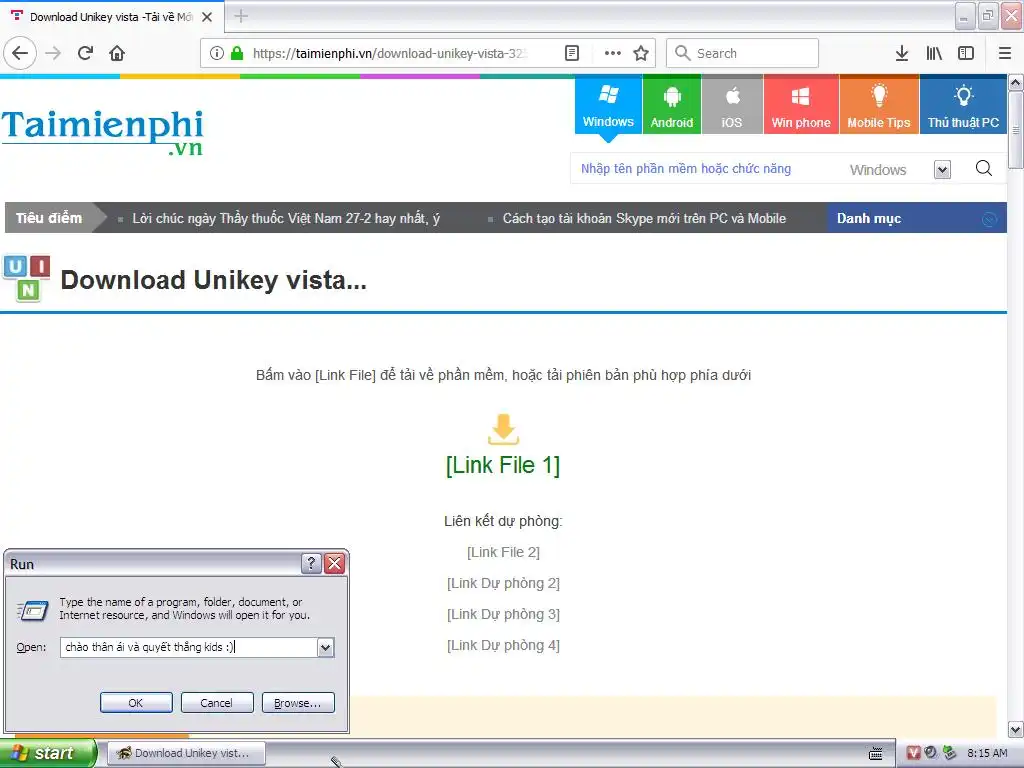Go back with browser back arrow
The image size is (1024, 768).
20,53
